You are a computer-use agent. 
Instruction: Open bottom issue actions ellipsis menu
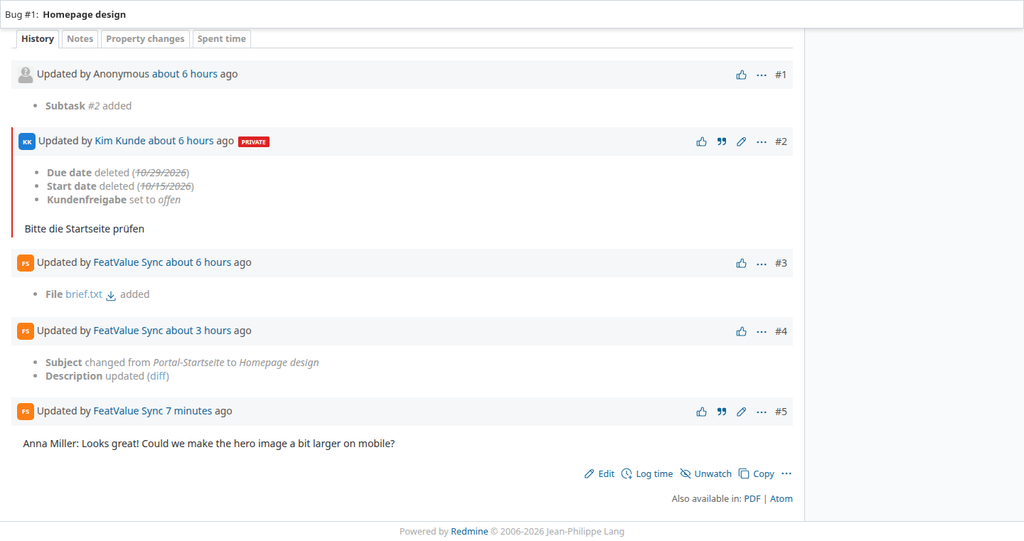pyautogui.click(x=786, y=474)
